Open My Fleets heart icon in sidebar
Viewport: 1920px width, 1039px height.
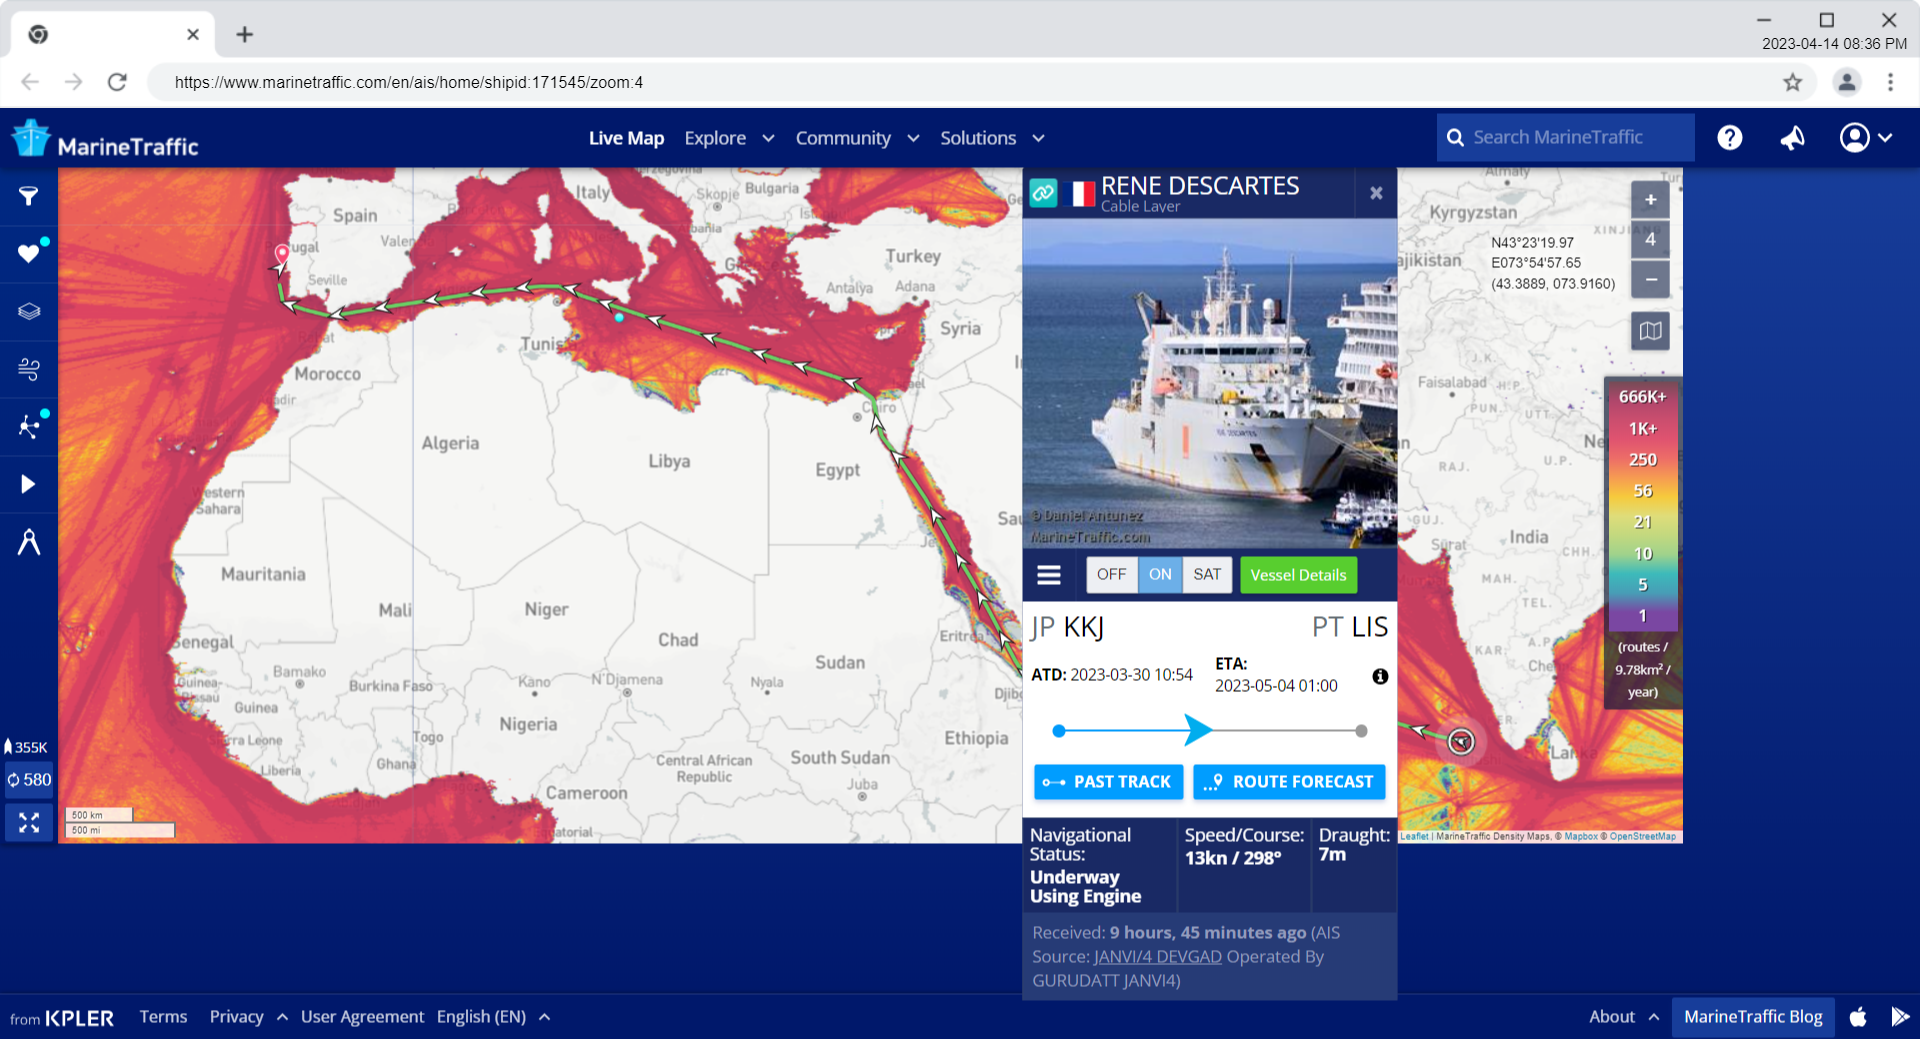29,253
